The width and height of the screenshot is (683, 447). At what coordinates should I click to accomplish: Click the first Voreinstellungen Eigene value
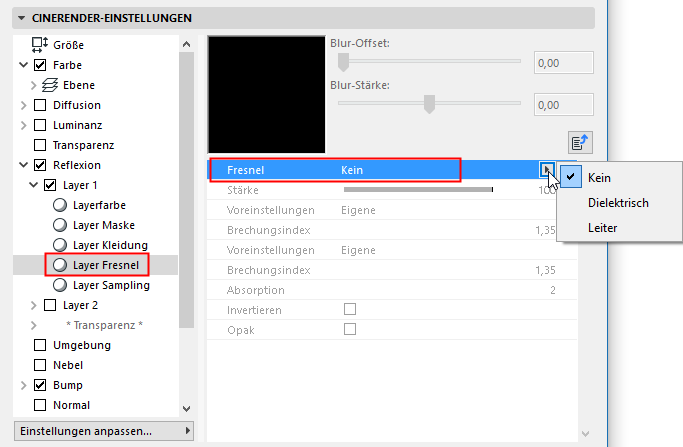pyautogui.click(x=358, y=210)
